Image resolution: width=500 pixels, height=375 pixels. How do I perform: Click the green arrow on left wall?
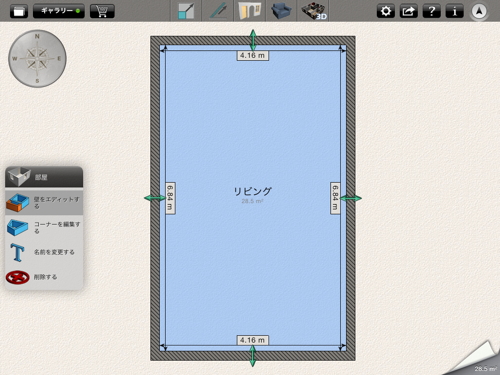pyautogui.click(x=155, y=198)
